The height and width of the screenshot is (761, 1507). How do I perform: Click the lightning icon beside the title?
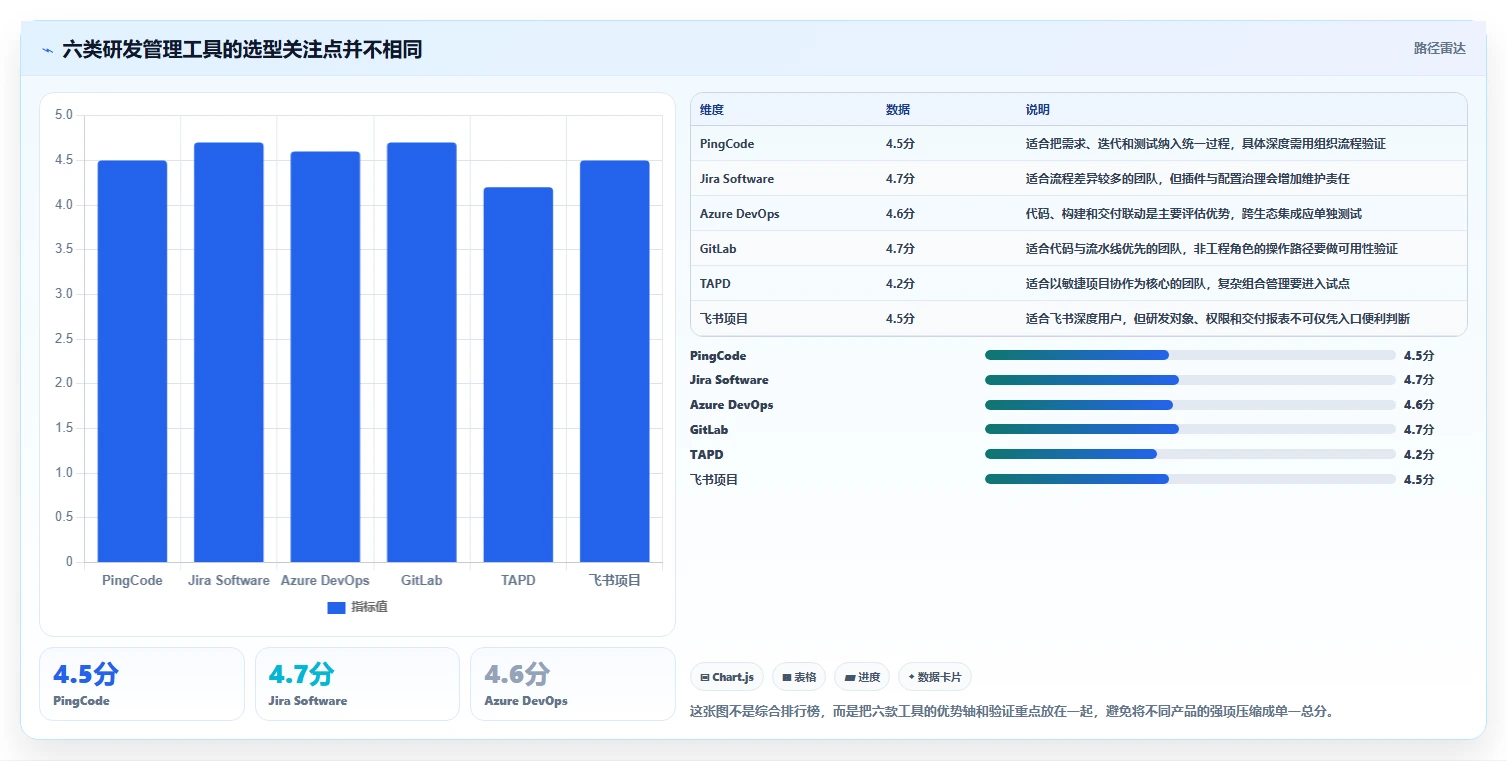pos(47,50)
